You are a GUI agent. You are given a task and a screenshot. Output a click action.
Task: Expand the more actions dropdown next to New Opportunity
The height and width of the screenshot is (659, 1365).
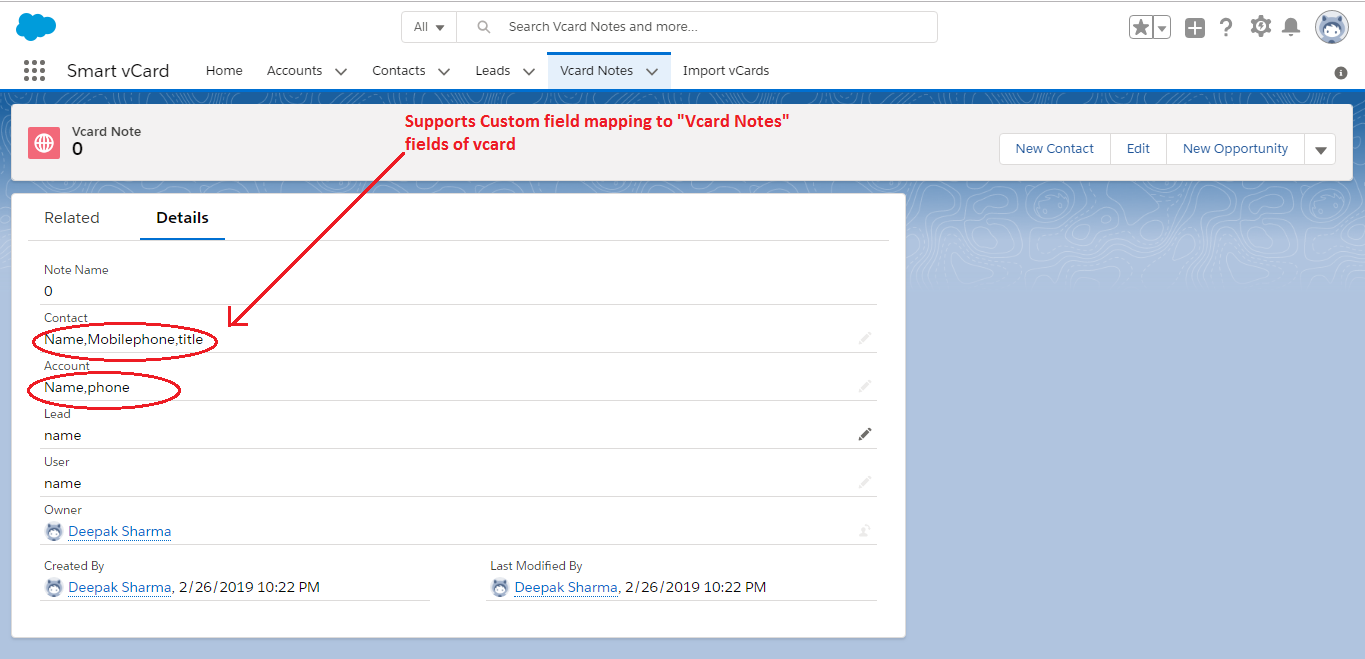[1320, 149]
